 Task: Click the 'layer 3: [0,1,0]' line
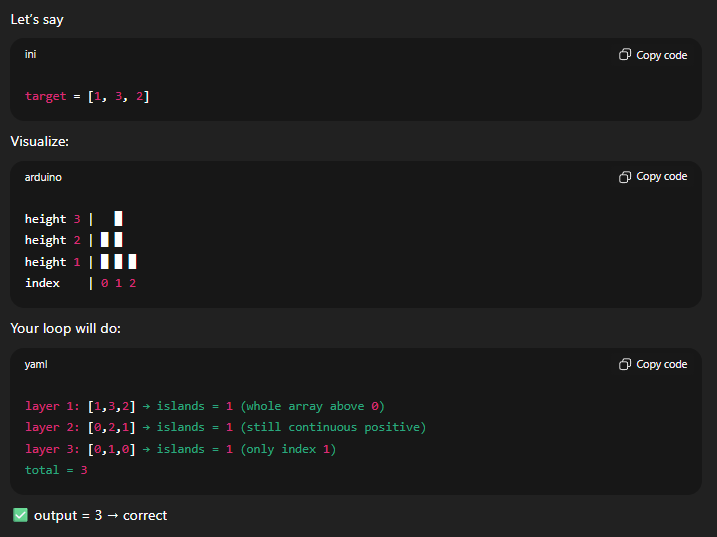181,449
